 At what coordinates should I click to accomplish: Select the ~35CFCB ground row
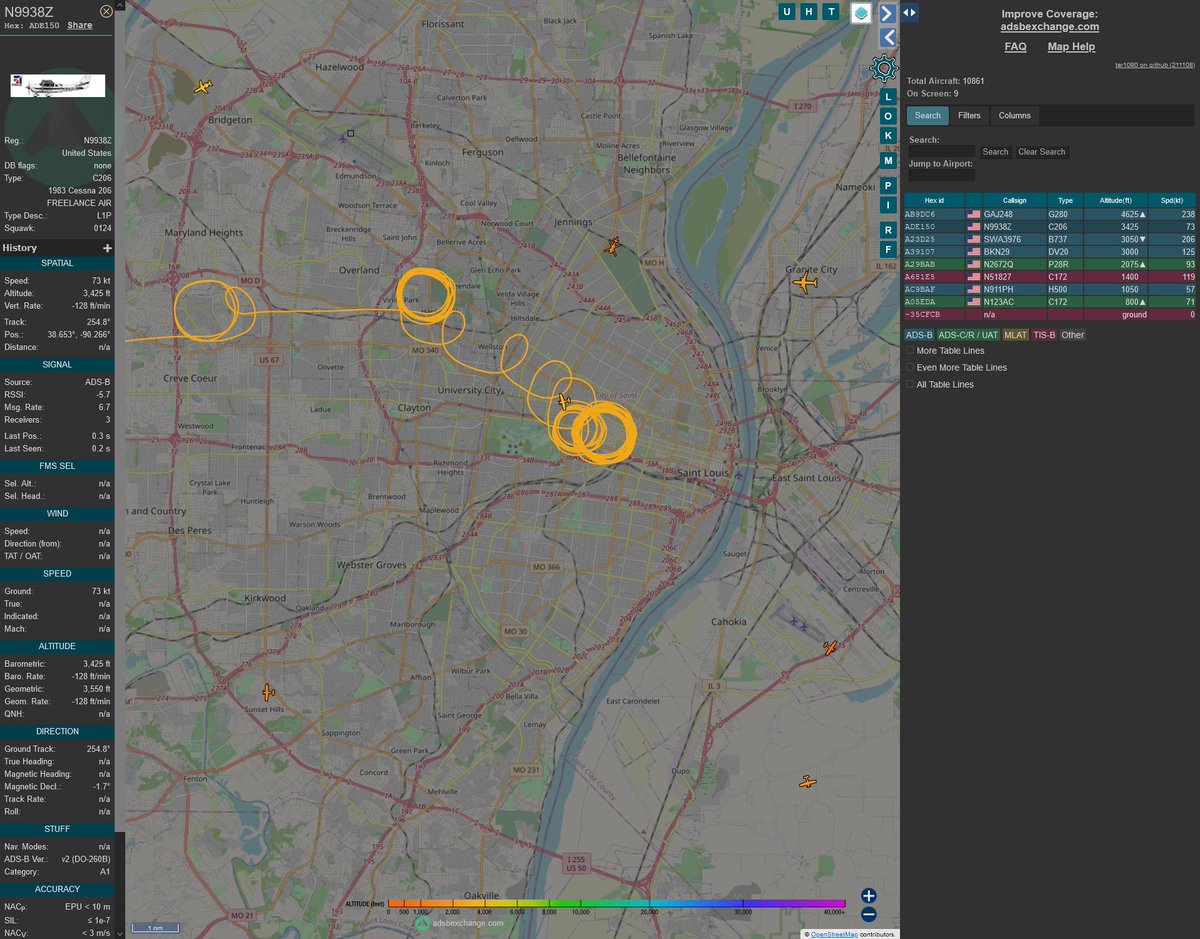1050,314
